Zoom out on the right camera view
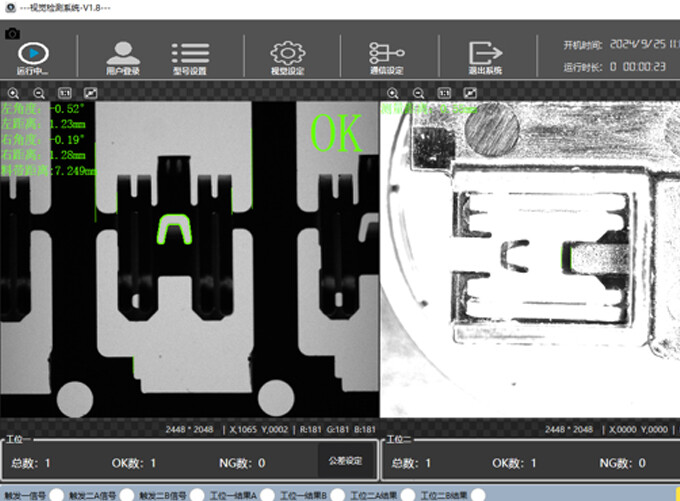 tap(419, 93)
